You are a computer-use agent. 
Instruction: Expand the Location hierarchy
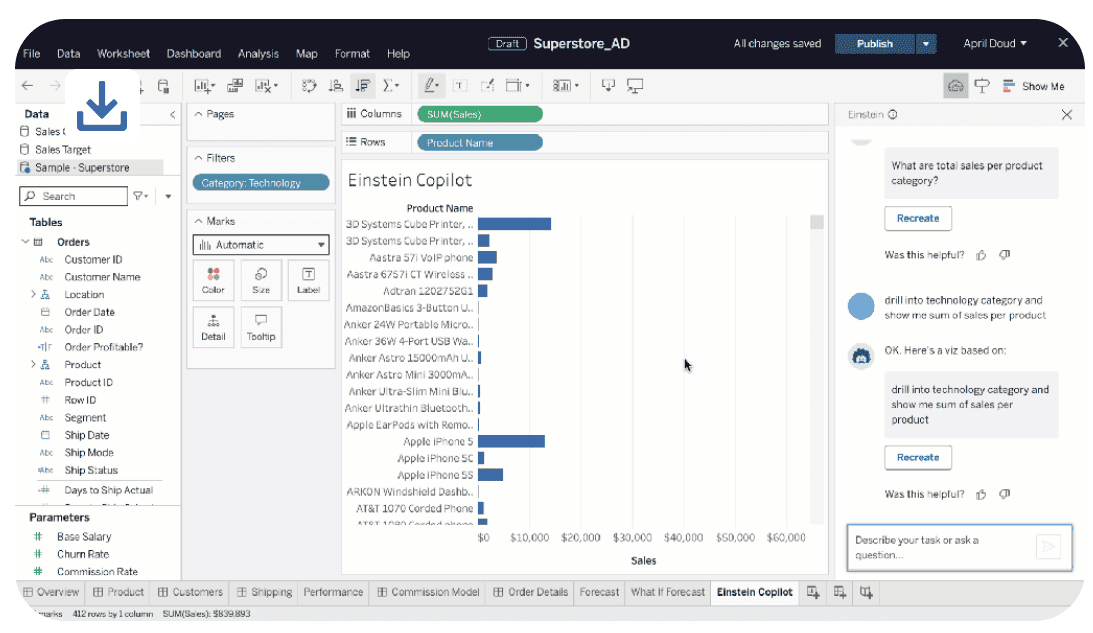click(33, 294)
